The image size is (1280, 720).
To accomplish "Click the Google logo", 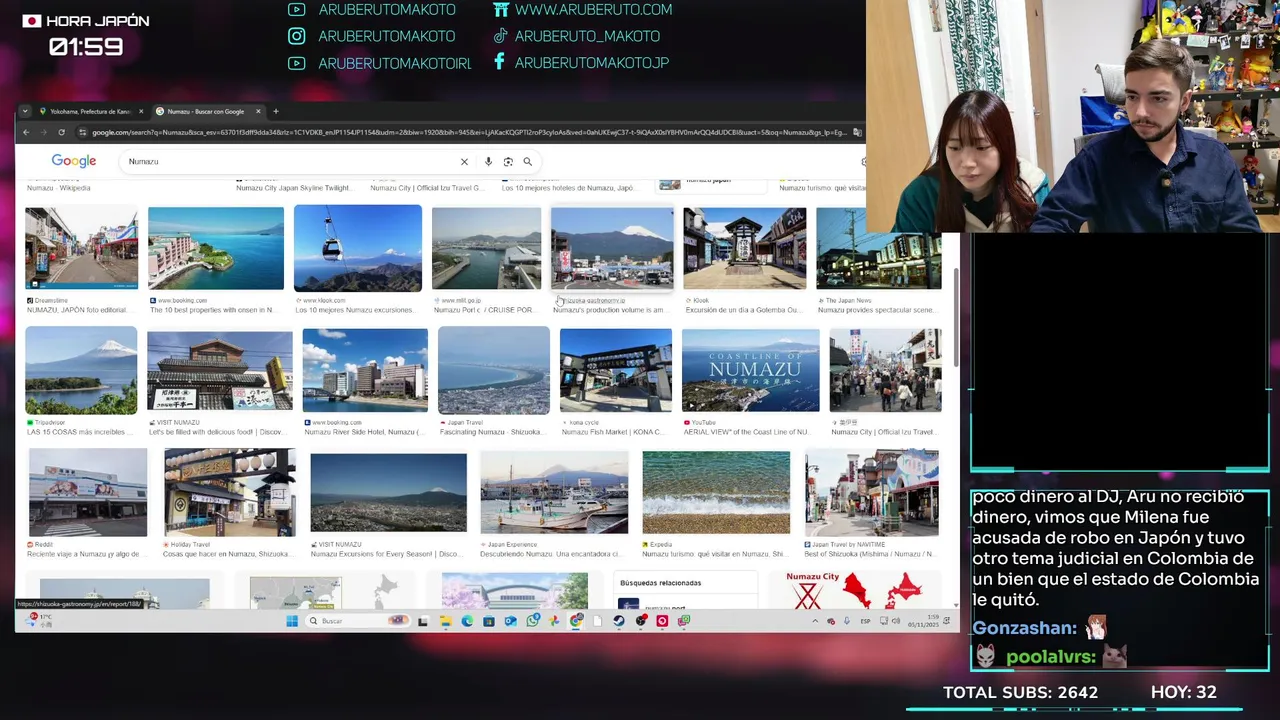I will pyautogui.click(x=74, y=161).
